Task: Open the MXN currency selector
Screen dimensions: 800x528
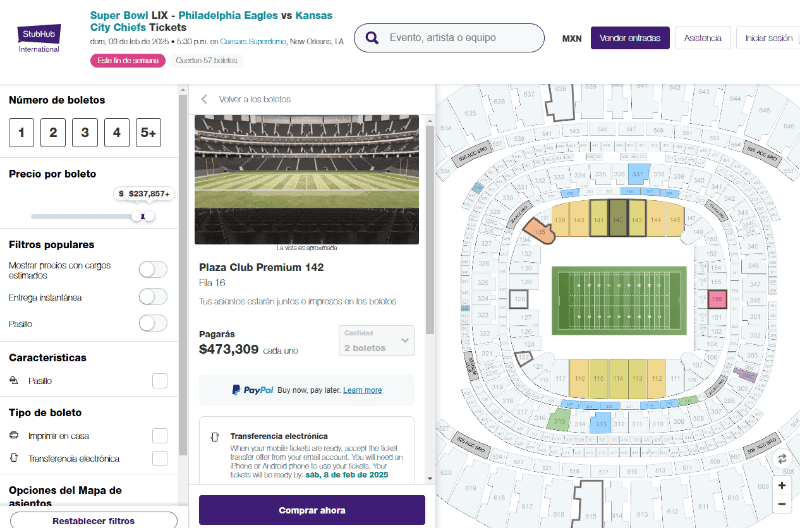Action: (572, 39)
